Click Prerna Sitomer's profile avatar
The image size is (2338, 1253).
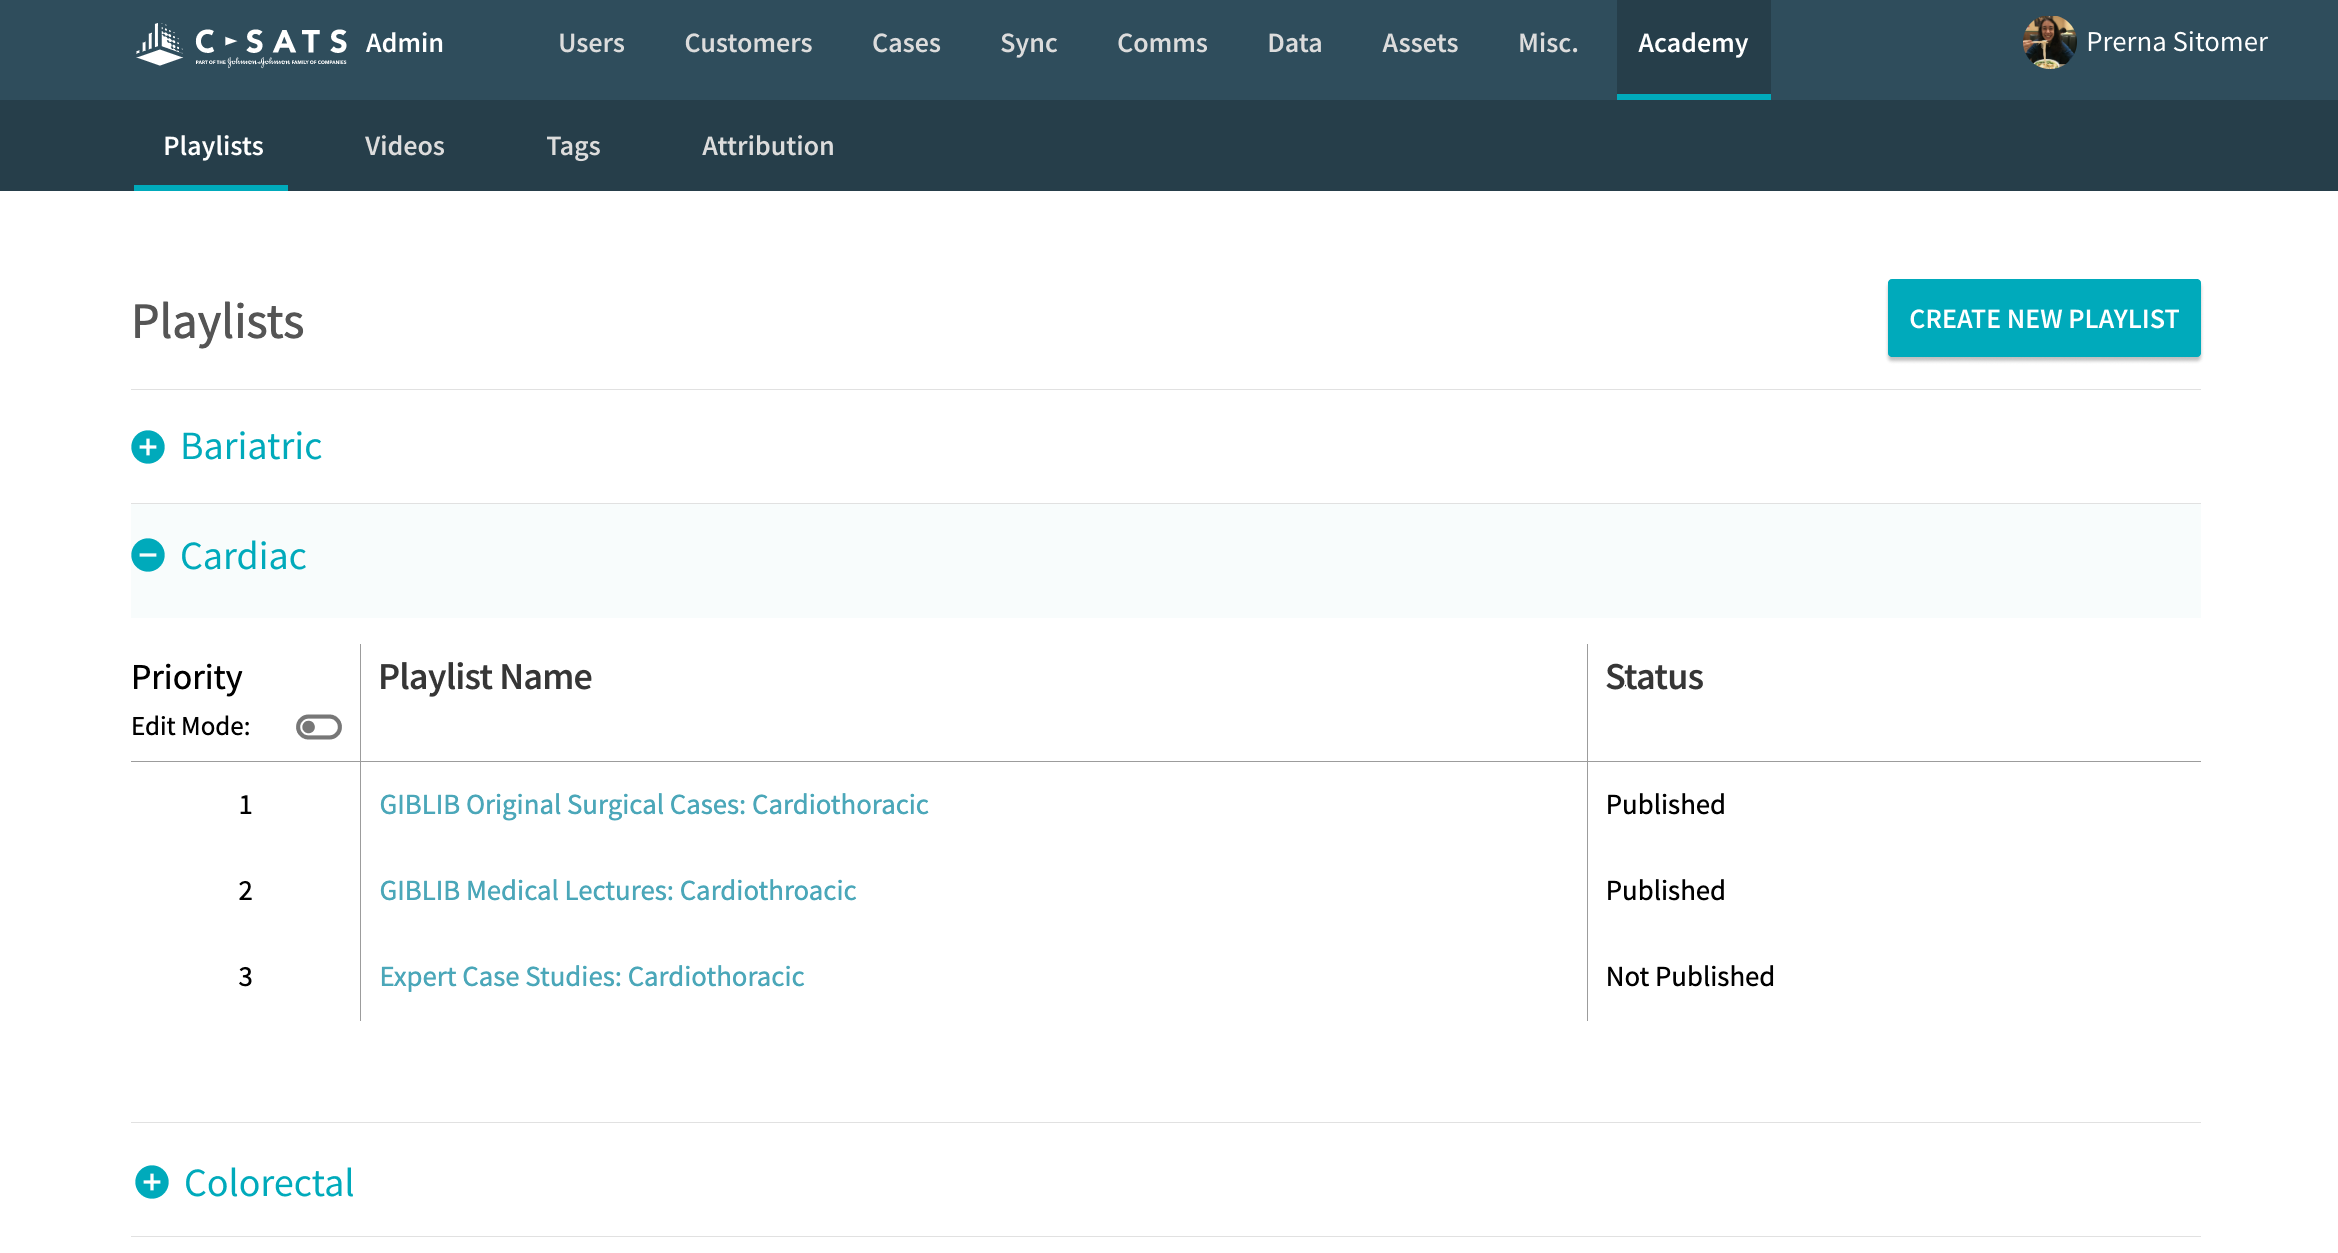coord(2048,43)
